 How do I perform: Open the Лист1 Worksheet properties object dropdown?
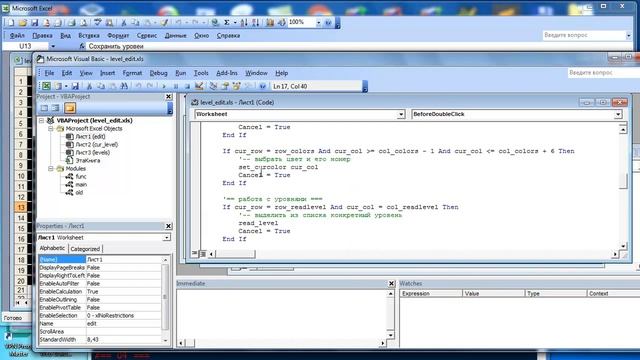tap(167, 238)
